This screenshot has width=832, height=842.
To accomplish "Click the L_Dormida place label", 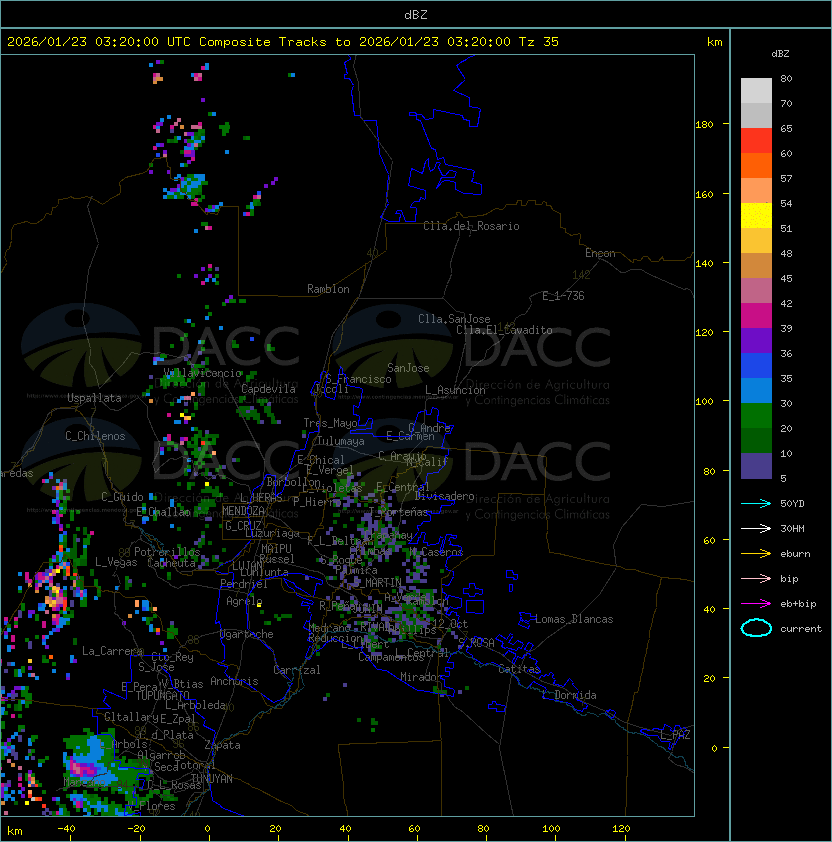I will [x=569, y=695].
